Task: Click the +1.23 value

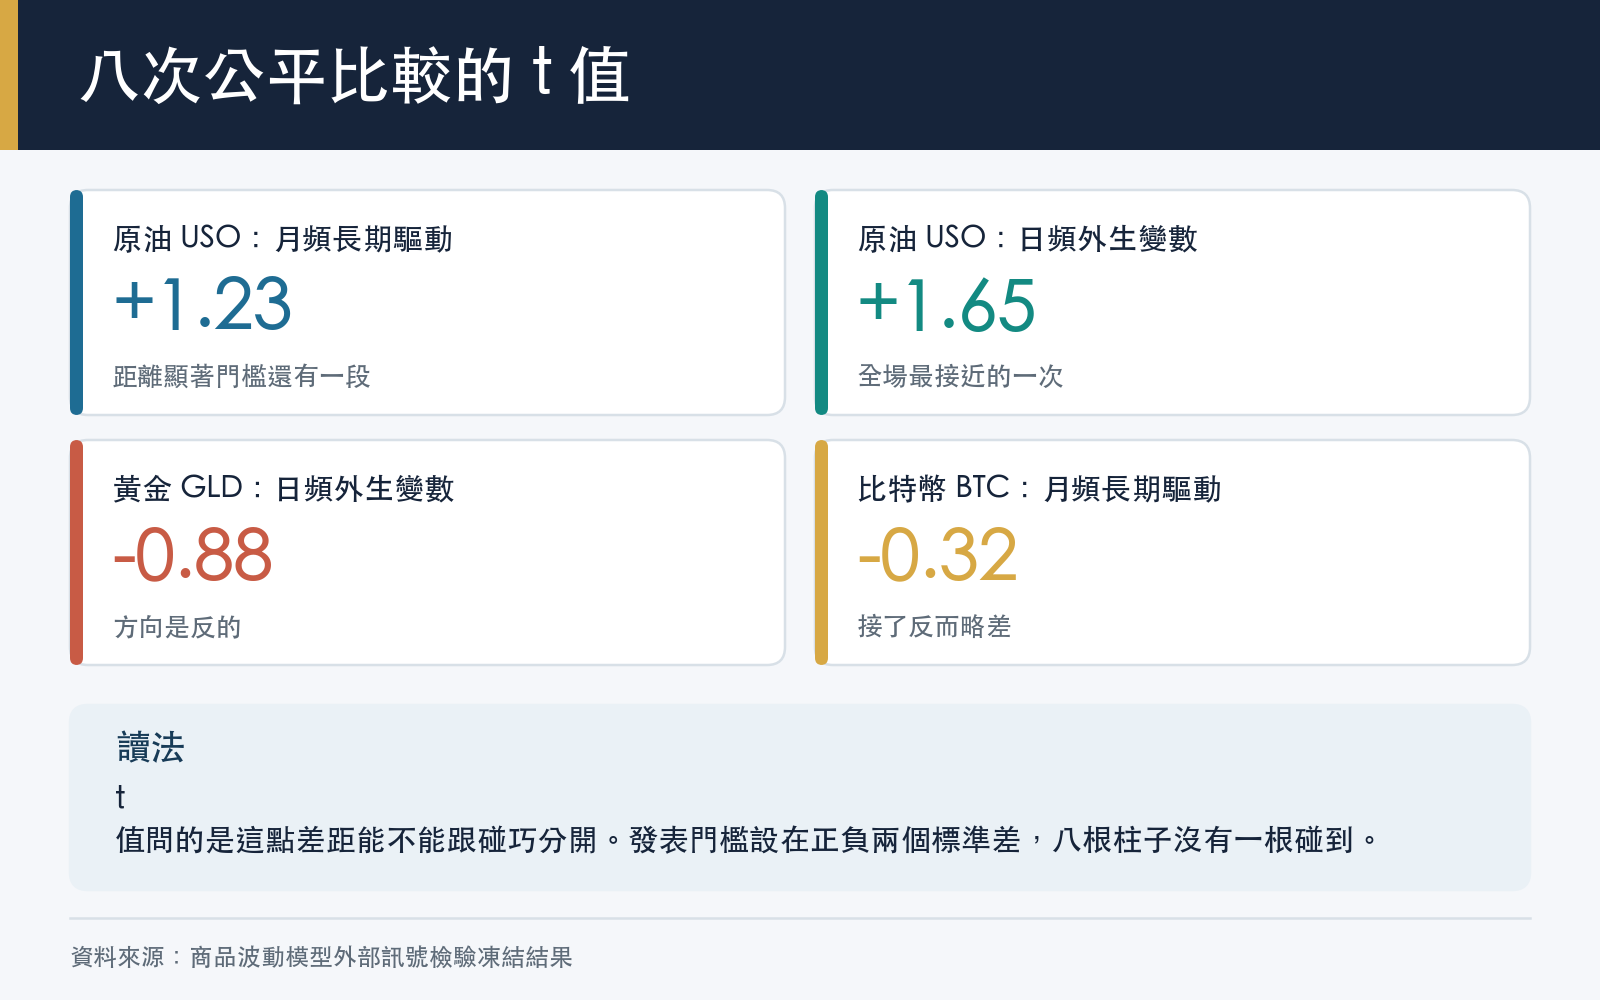Action: click(x=203, y=304)
